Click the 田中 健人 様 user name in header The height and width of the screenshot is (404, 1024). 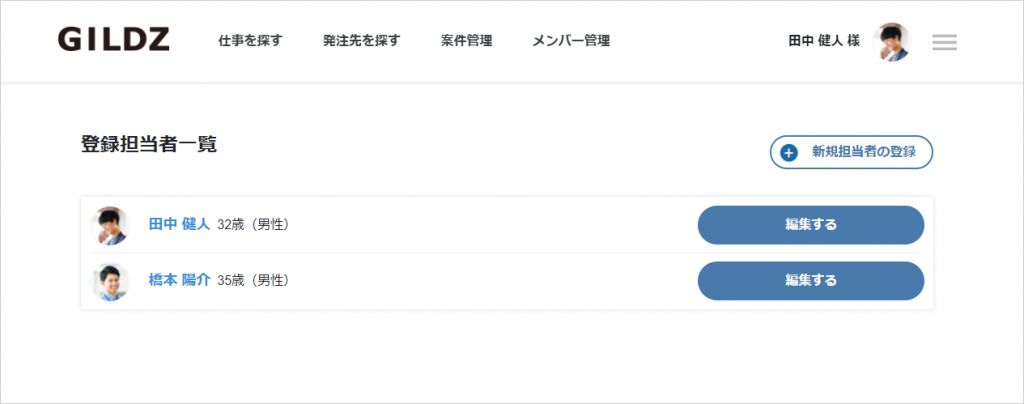(824, 41)
